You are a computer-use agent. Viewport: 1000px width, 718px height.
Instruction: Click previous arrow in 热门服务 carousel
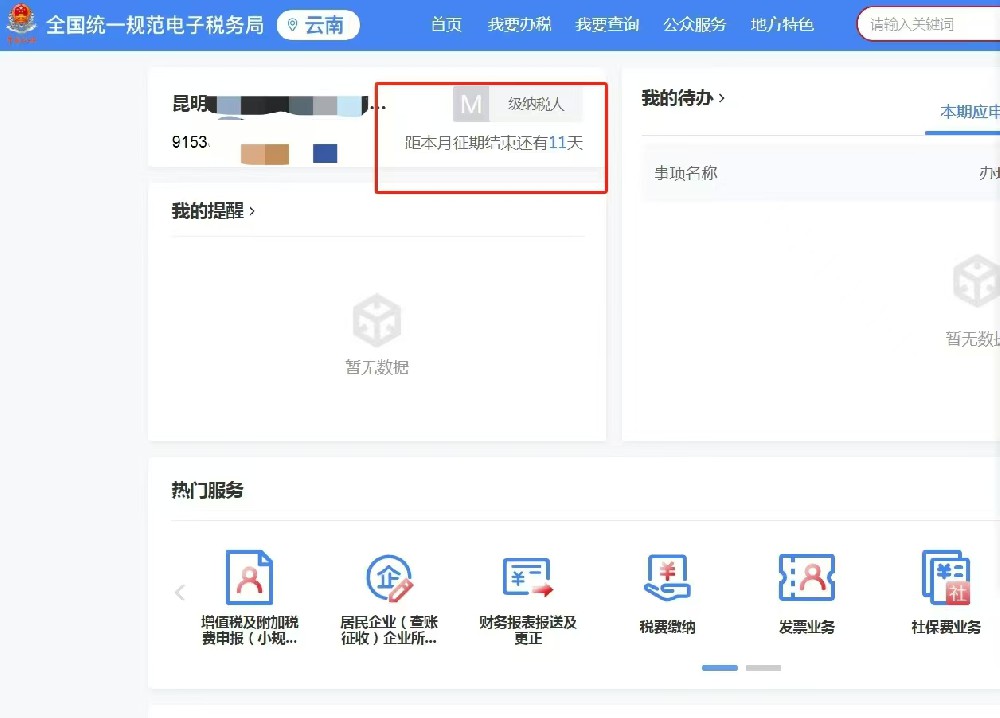click(180, 592)
